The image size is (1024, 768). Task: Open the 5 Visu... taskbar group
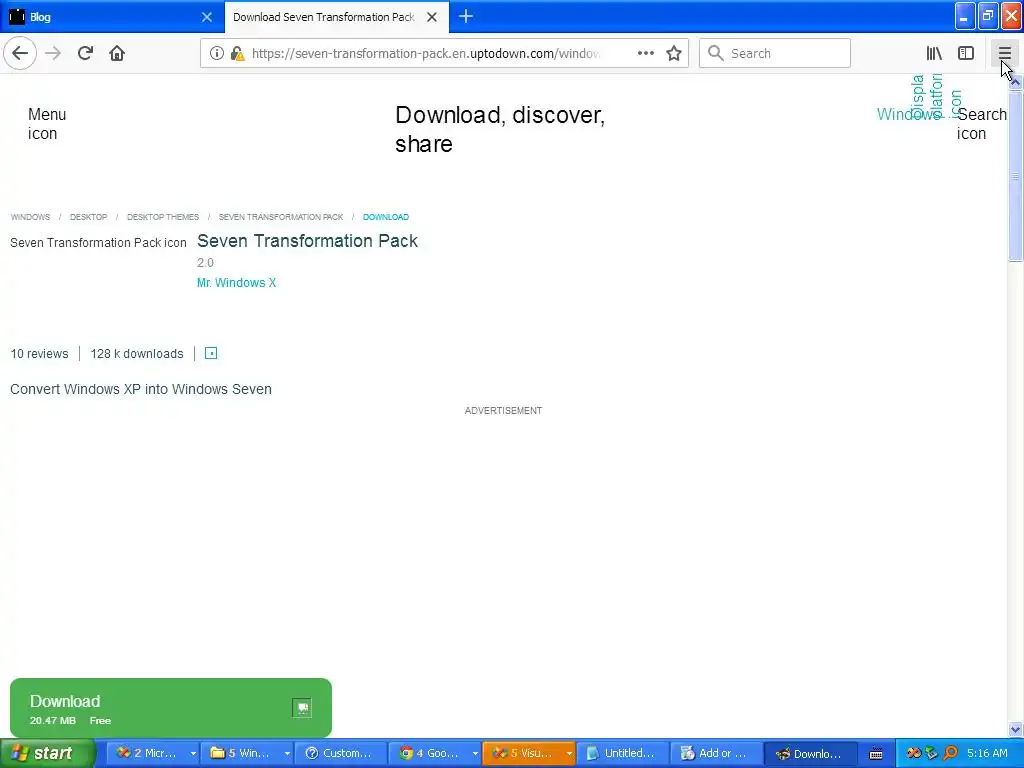pos(528,753)
